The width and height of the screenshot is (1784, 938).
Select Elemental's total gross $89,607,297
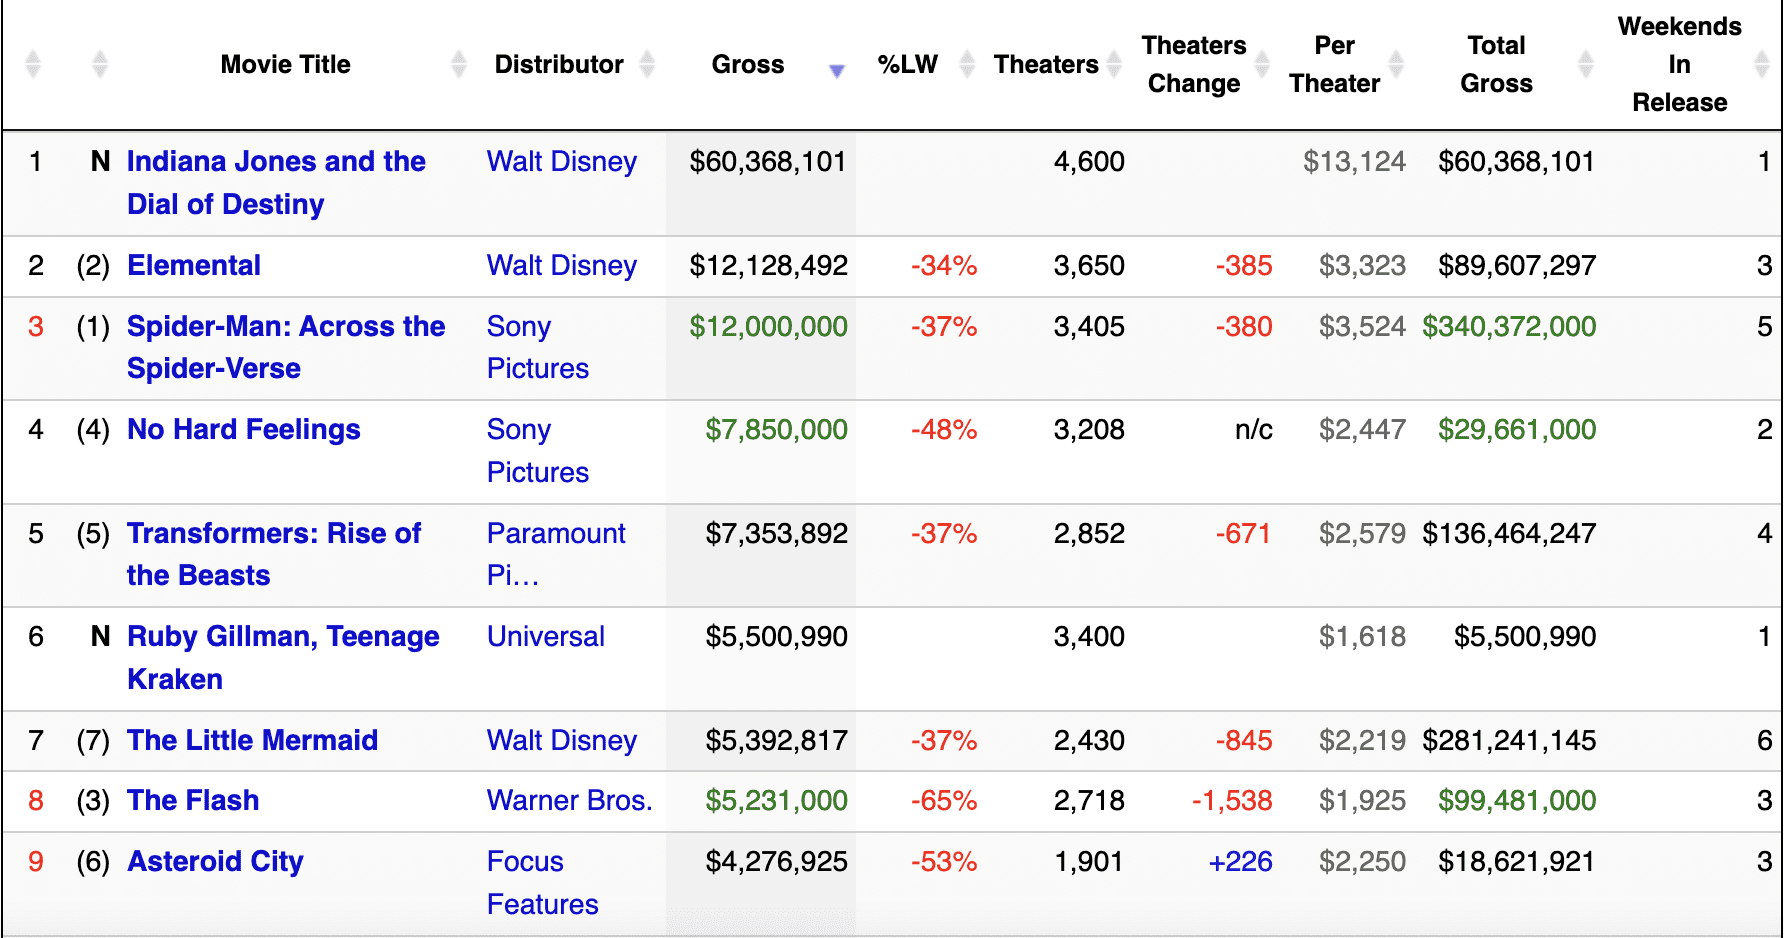(1517, 265)
